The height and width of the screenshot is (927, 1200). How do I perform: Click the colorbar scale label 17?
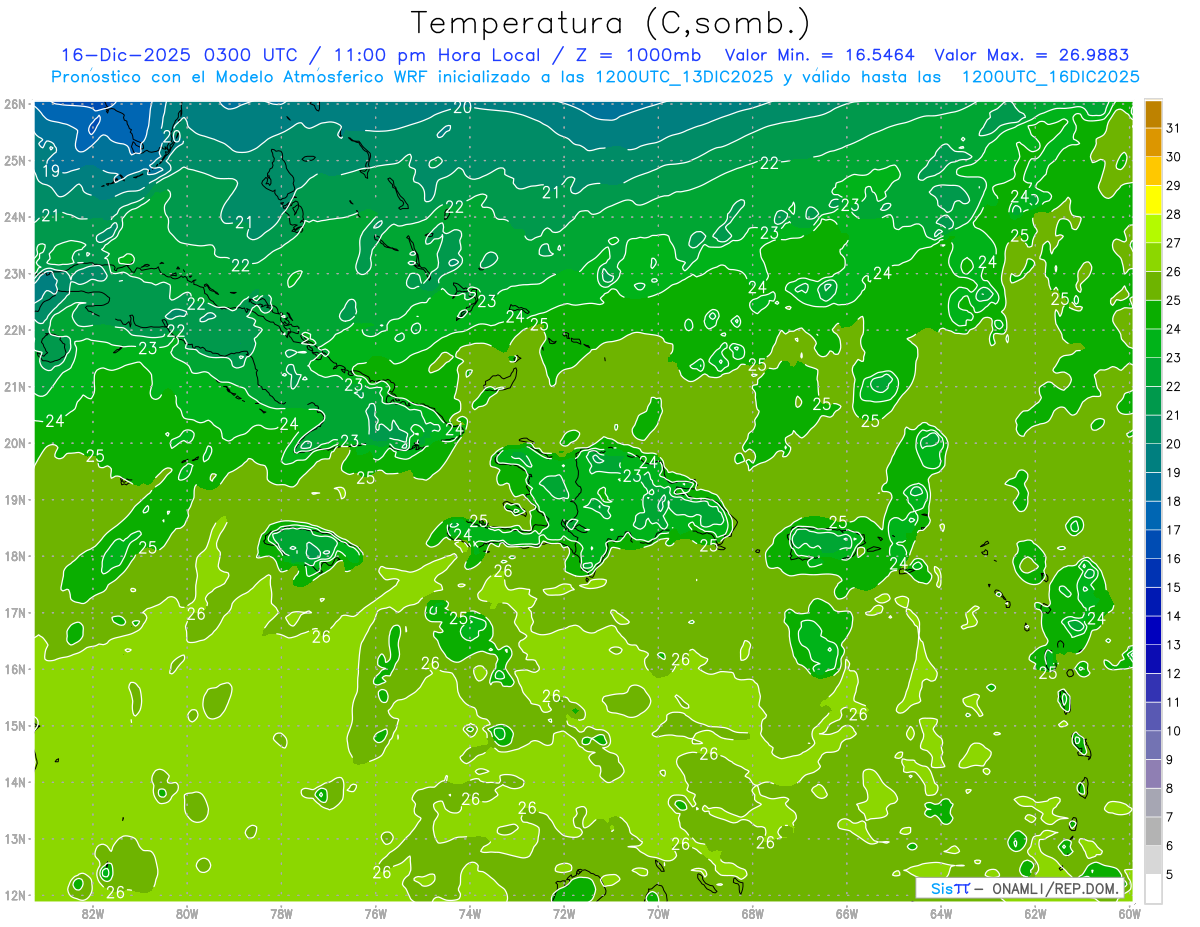pyautogui.click(x=1173, y=530)
